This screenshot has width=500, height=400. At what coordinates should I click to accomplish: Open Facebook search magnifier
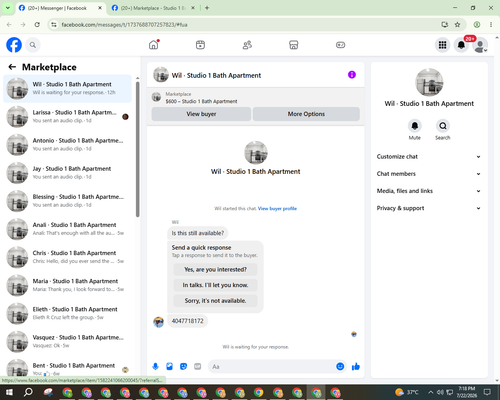[33, 45]
